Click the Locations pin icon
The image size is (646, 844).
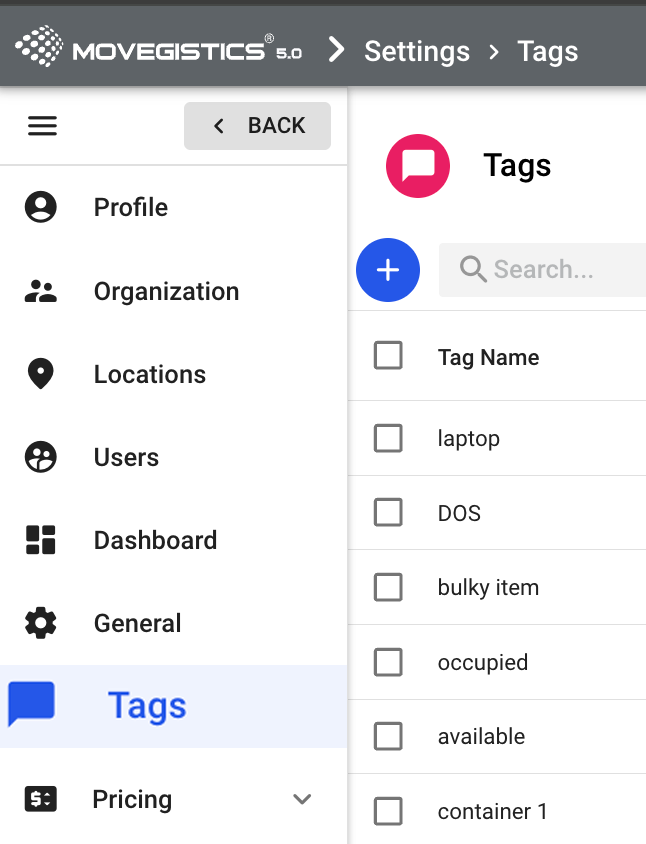[x=41, y=374]
